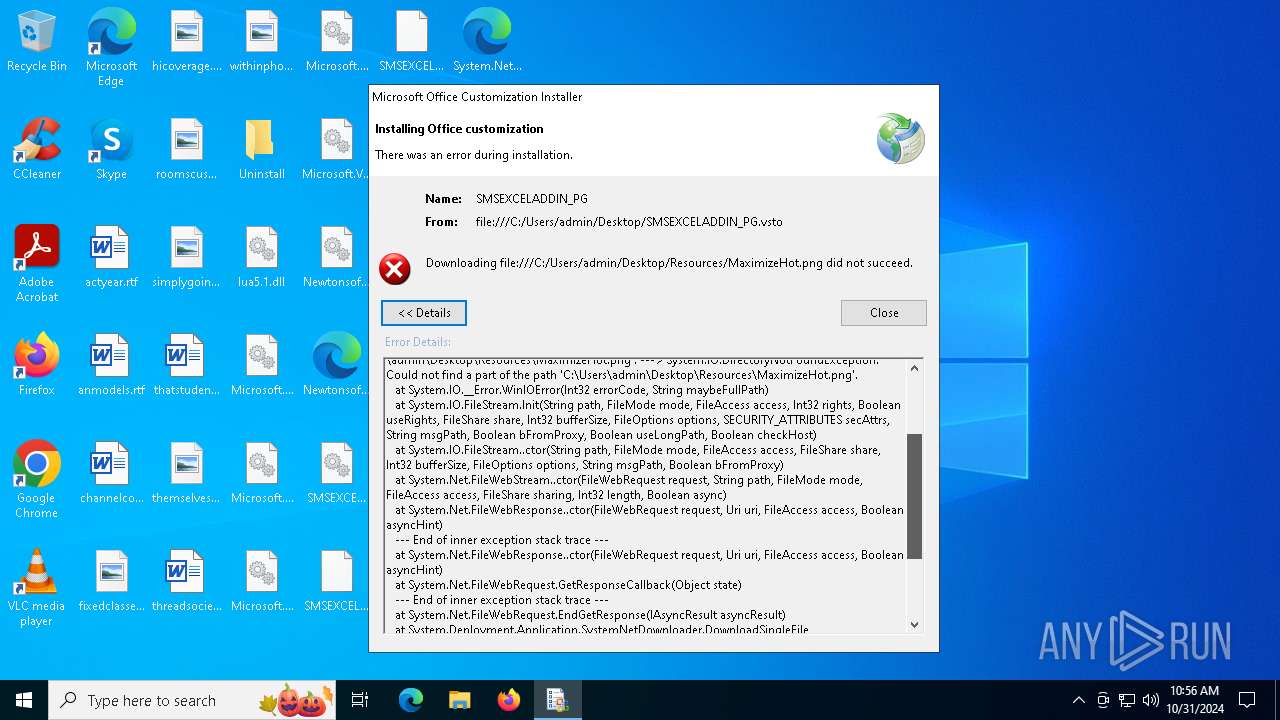Click scroll-up arrow of Error Details box
This screenshot has width=1280, height=720.
pyautogui.click(x=914, y=368)
